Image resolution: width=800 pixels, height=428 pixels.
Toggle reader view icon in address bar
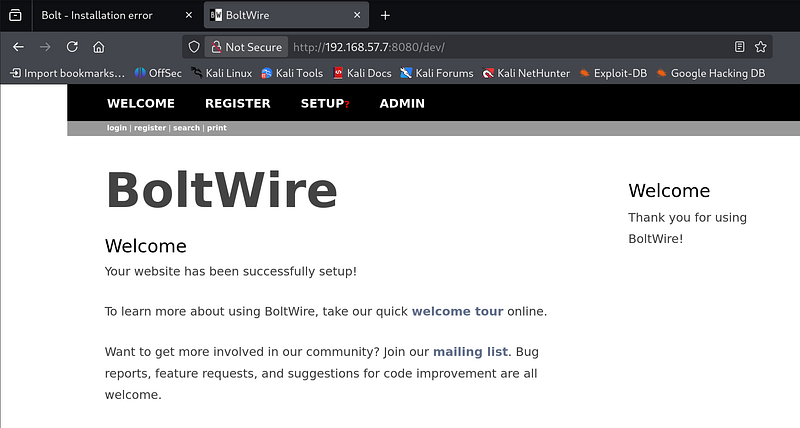[739, 47]
